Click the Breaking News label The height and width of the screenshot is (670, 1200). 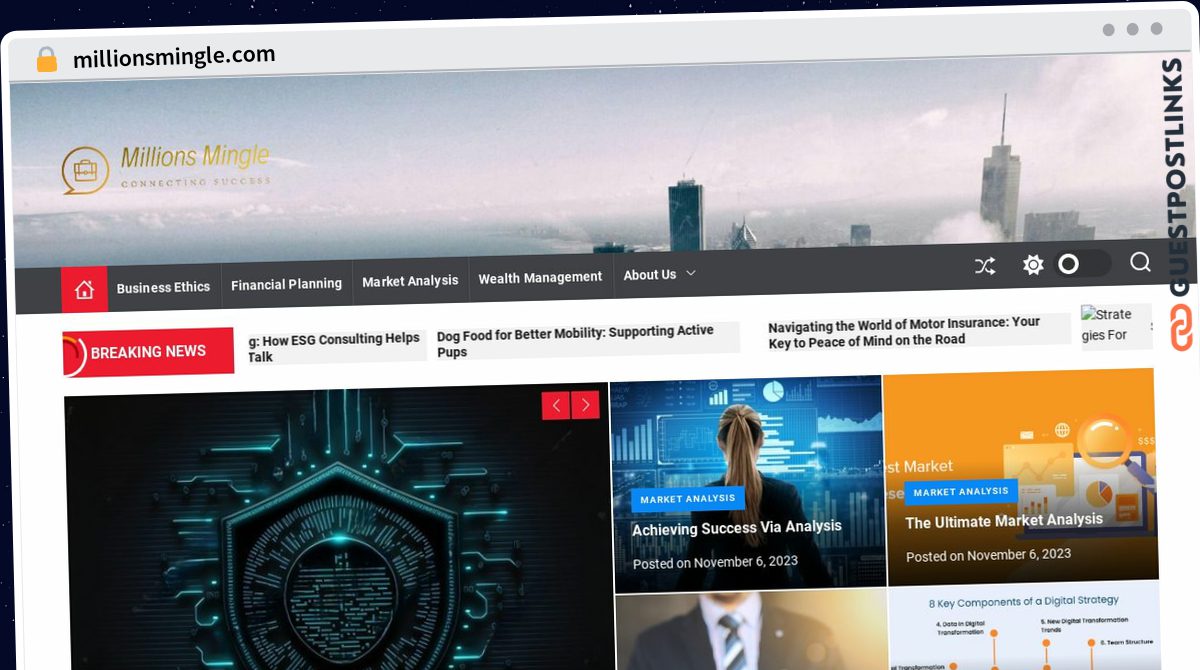pos(148,352)
